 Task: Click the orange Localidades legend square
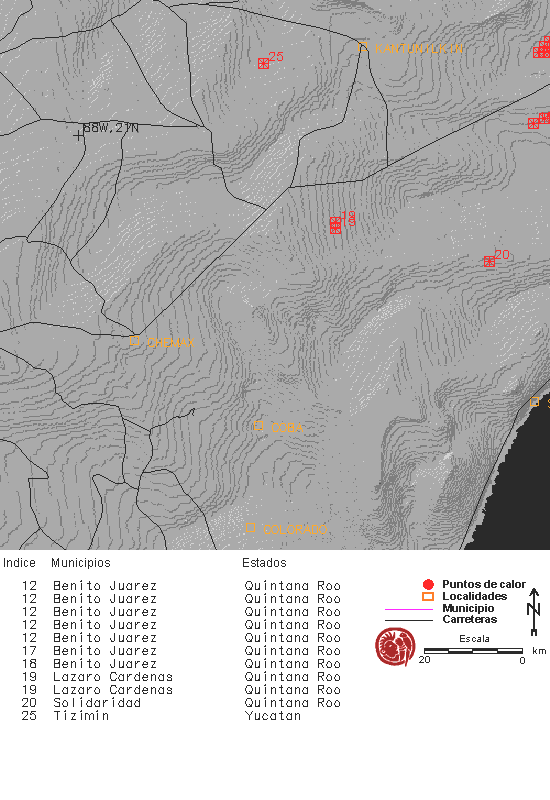pos(428,596)
